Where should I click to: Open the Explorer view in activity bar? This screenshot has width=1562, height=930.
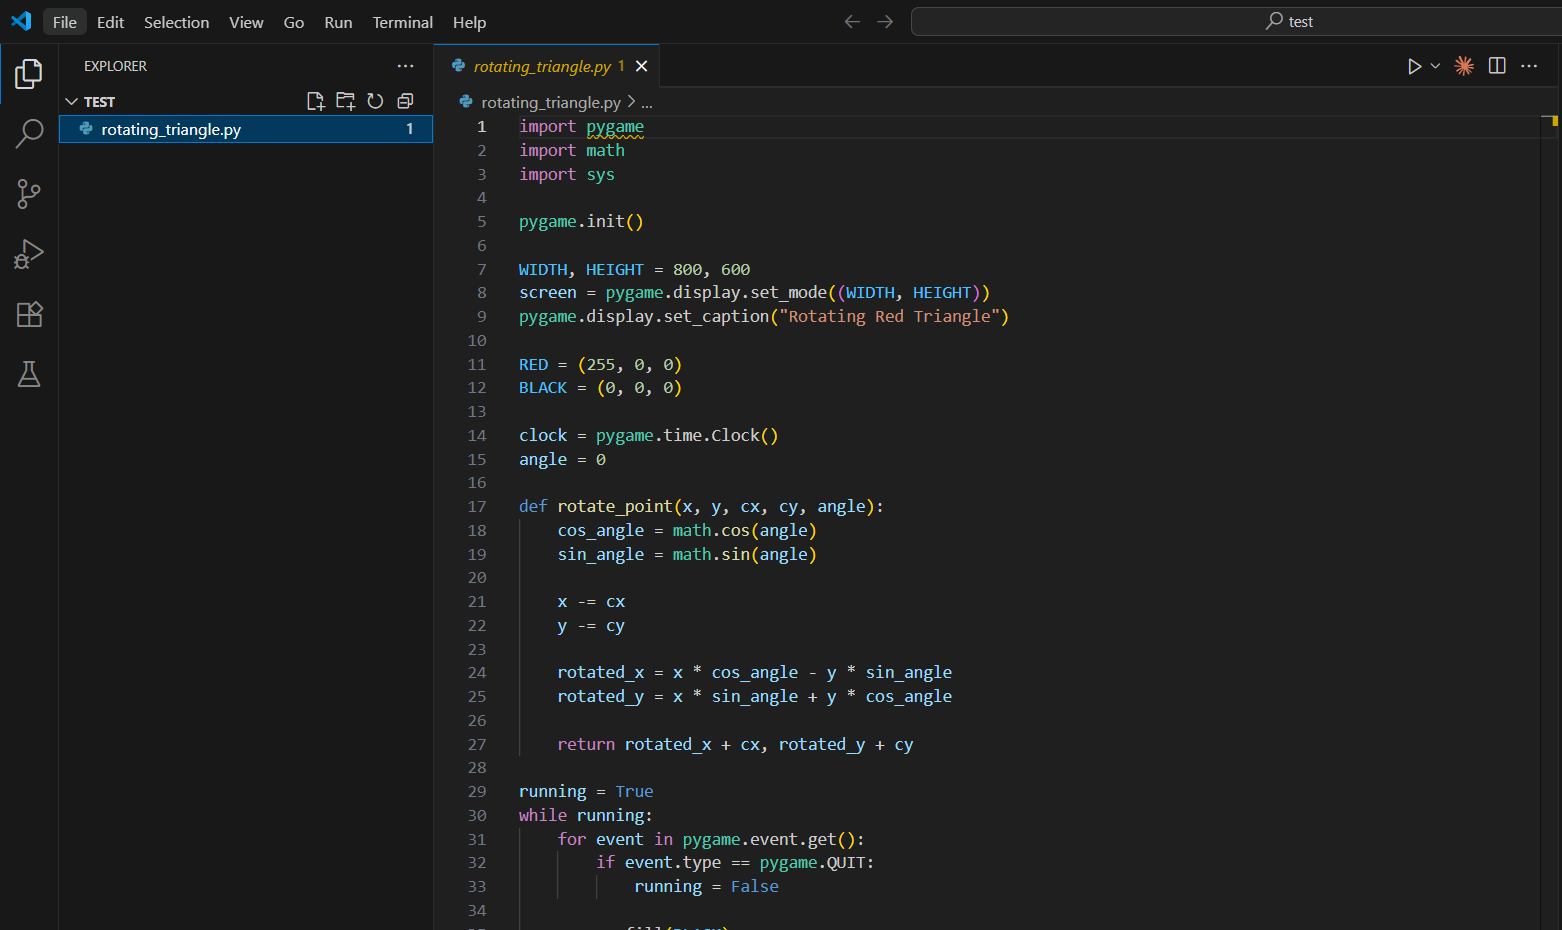(x=29, y=73)
